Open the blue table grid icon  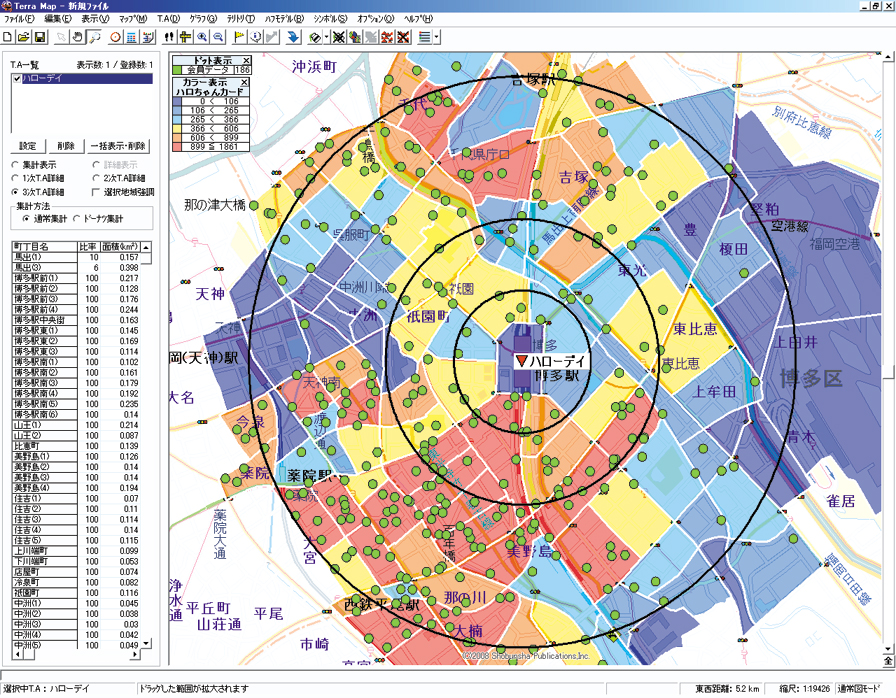click(132, 37)
